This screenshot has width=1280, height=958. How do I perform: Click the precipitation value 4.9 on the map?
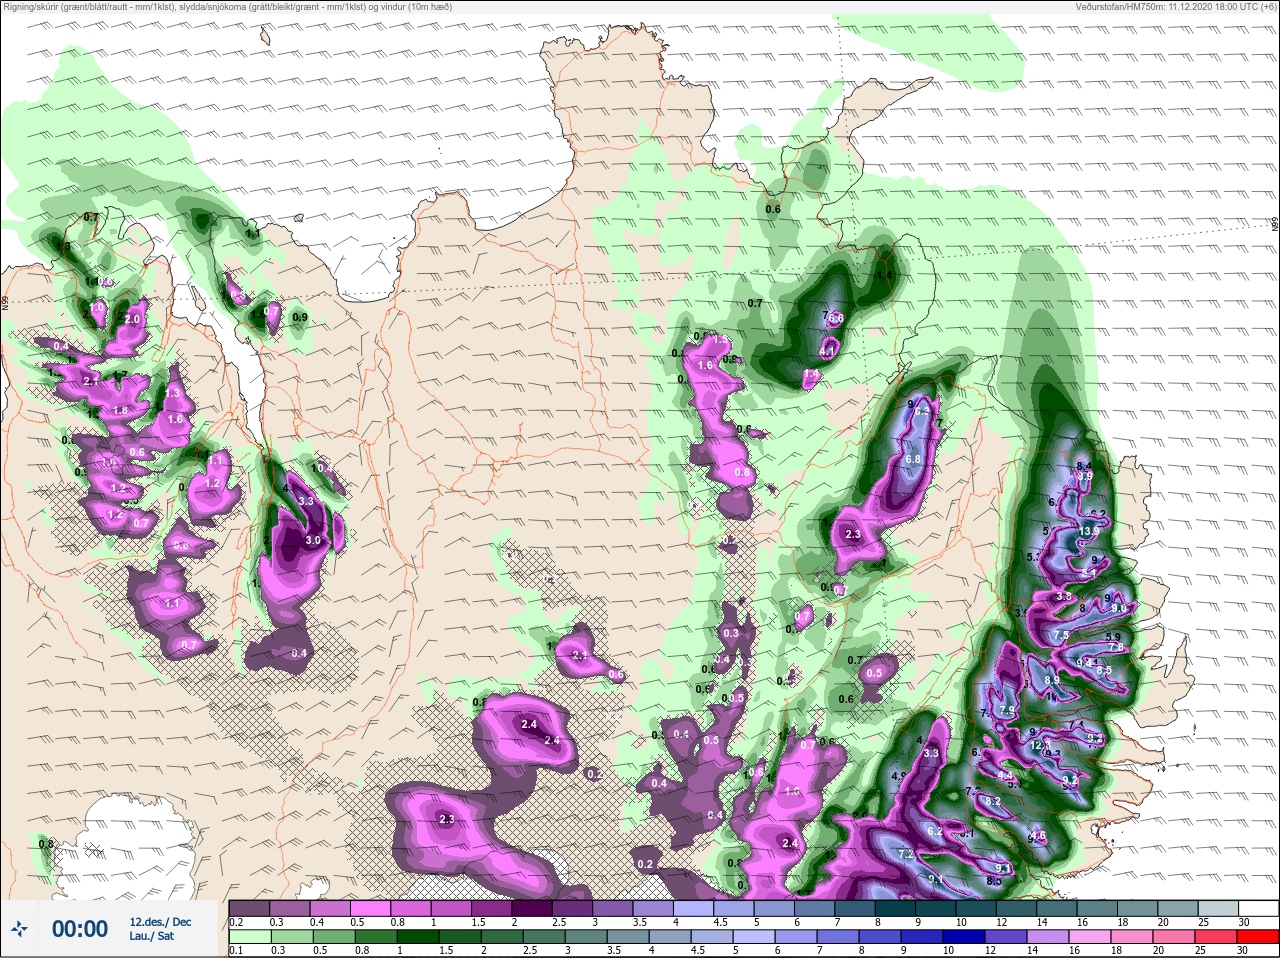[898, 776]
